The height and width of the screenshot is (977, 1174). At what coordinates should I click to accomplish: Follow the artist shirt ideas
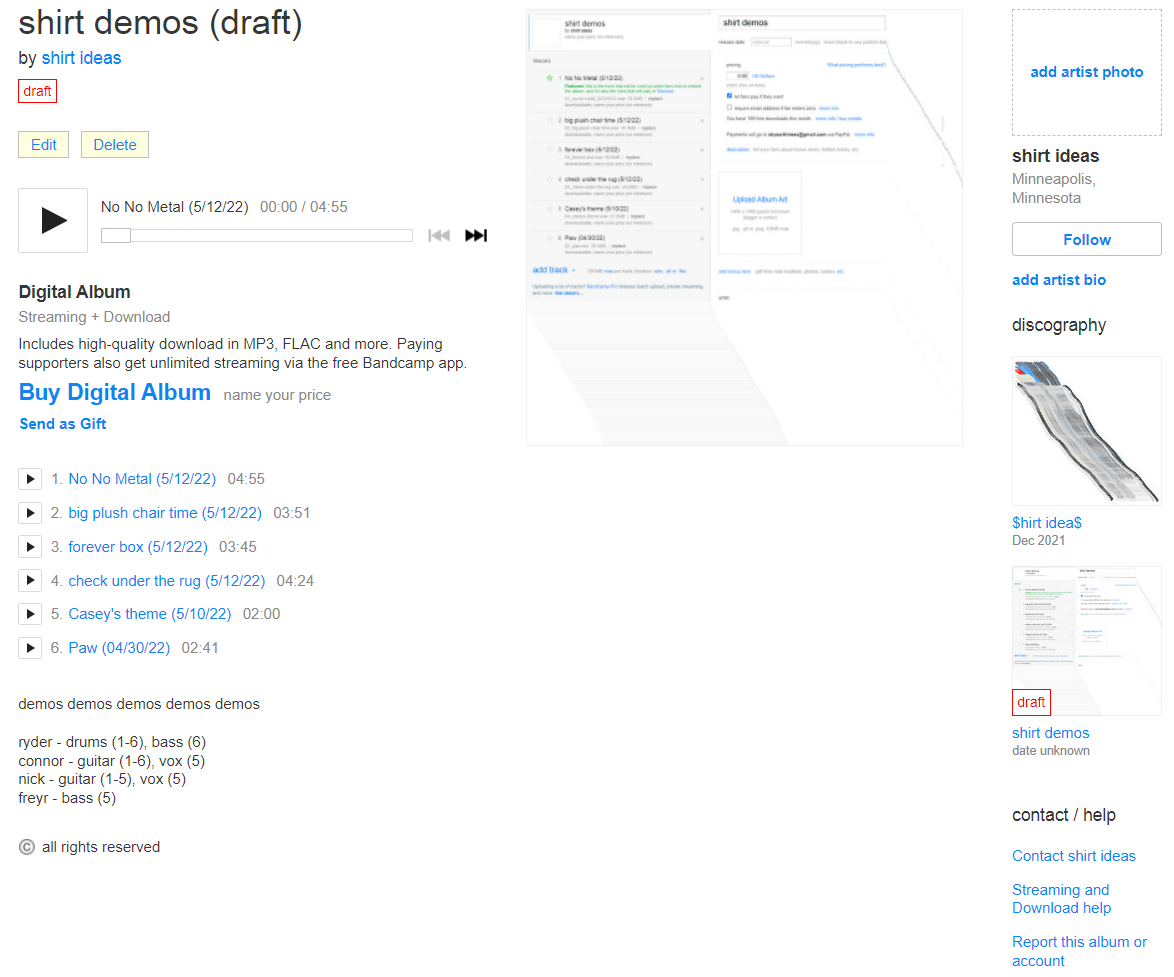[1086, 240]
